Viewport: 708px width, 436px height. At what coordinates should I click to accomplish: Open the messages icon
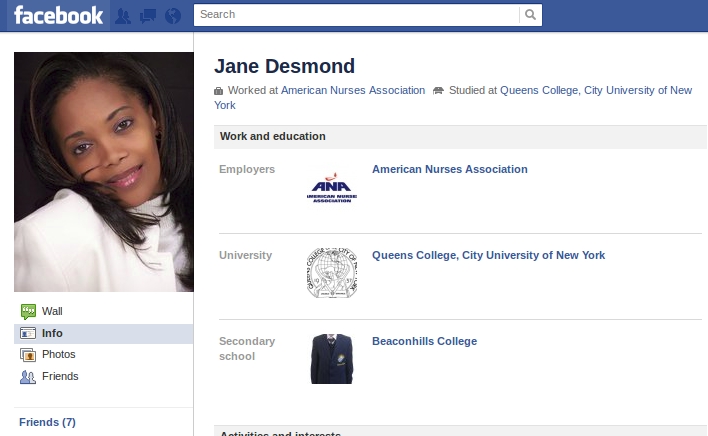(148, 16)
